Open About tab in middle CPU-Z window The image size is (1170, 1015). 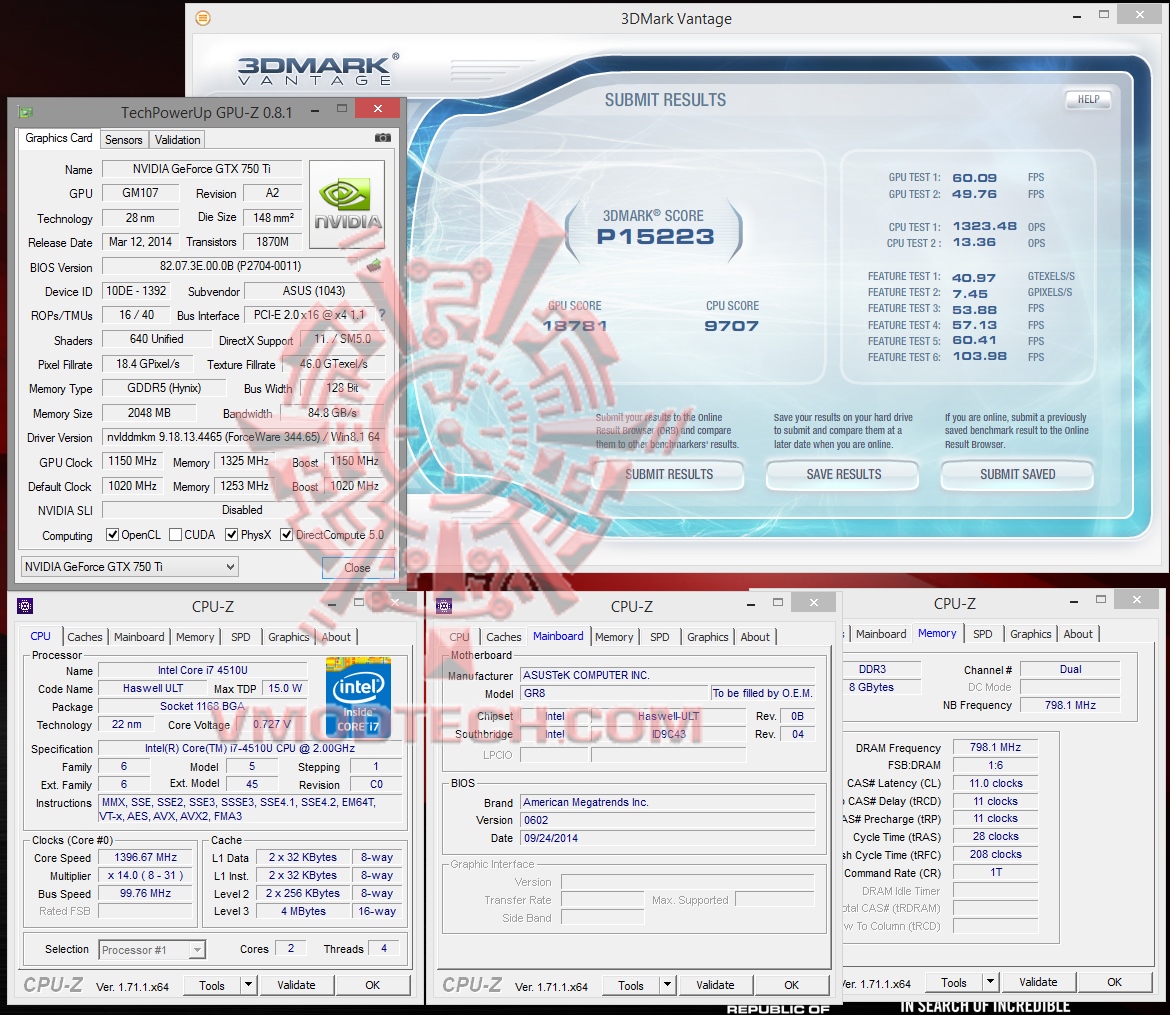754,637
